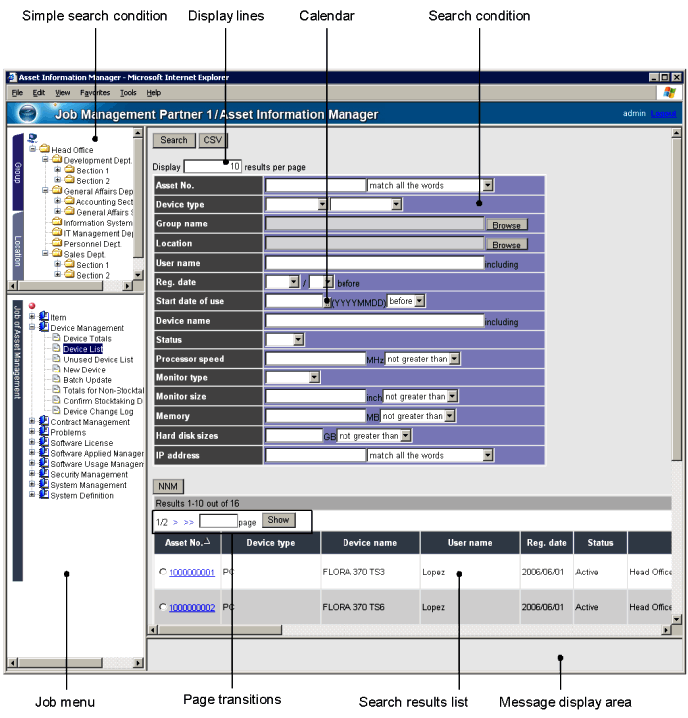The image size is (688, 718).
Task: Open the Edit menu
Action: tap(38, 92)
